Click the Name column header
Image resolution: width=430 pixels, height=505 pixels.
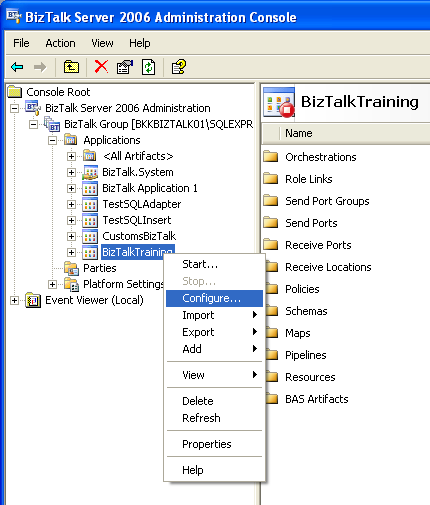pos(354,133)
